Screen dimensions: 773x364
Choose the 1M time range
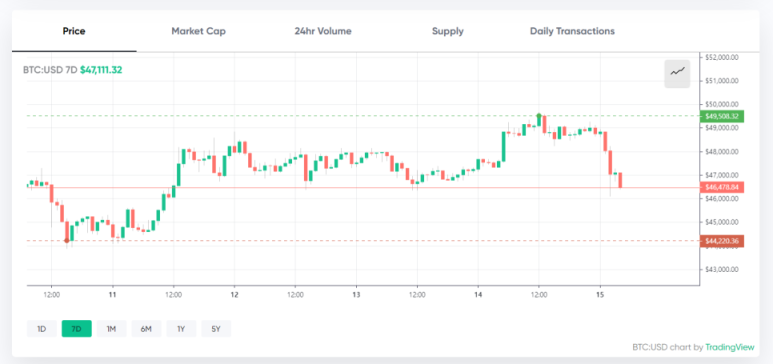click(111, 328)
